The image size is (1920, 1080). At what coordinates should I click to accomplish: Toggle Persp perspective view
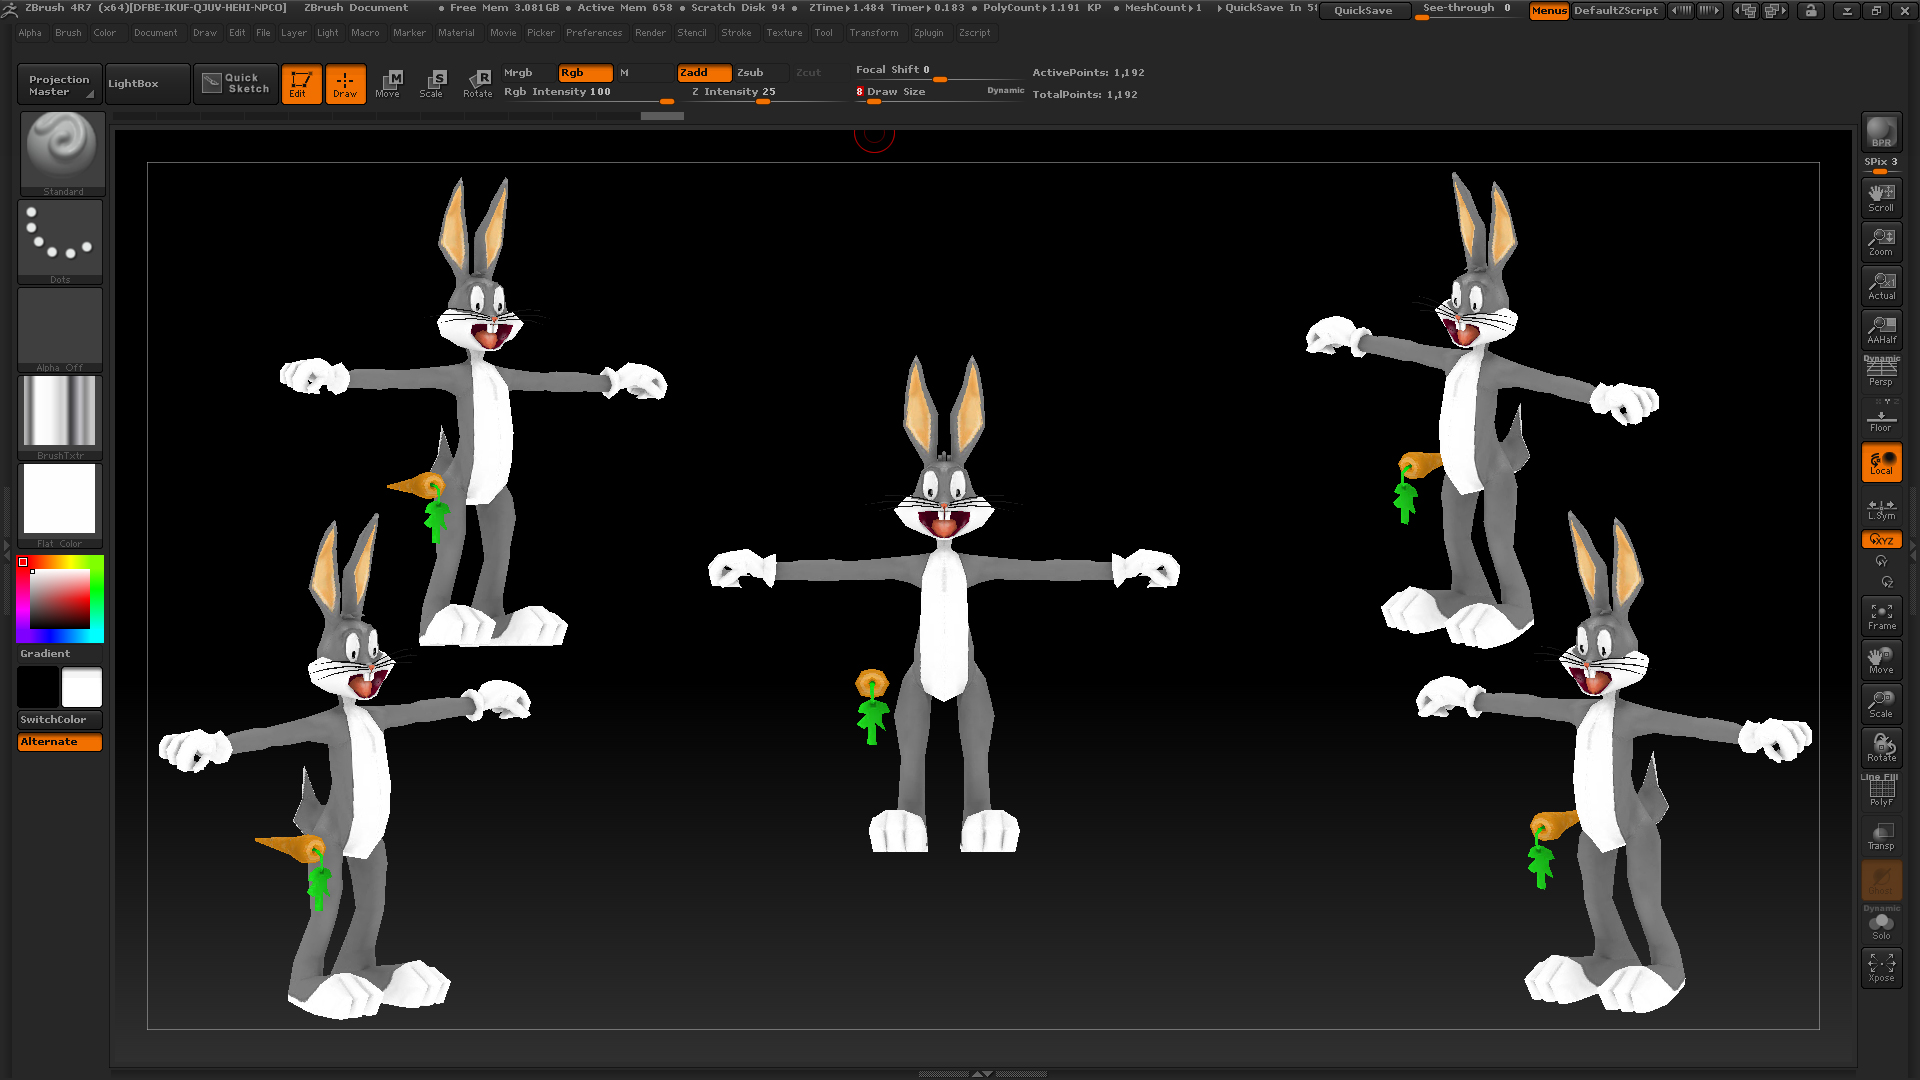click(x=1881, y=372)
